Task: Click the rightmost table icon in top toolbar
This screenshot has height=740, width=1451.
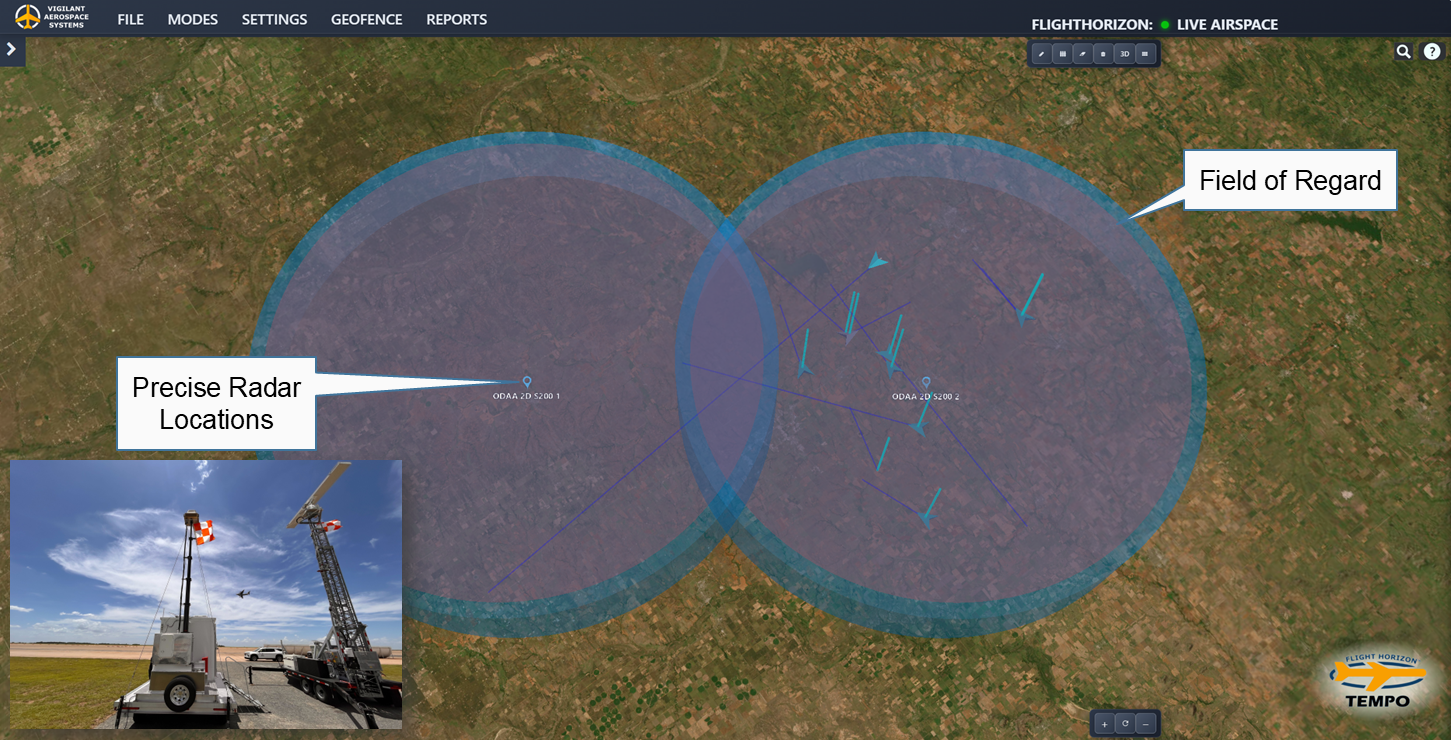Action: 1145,53
